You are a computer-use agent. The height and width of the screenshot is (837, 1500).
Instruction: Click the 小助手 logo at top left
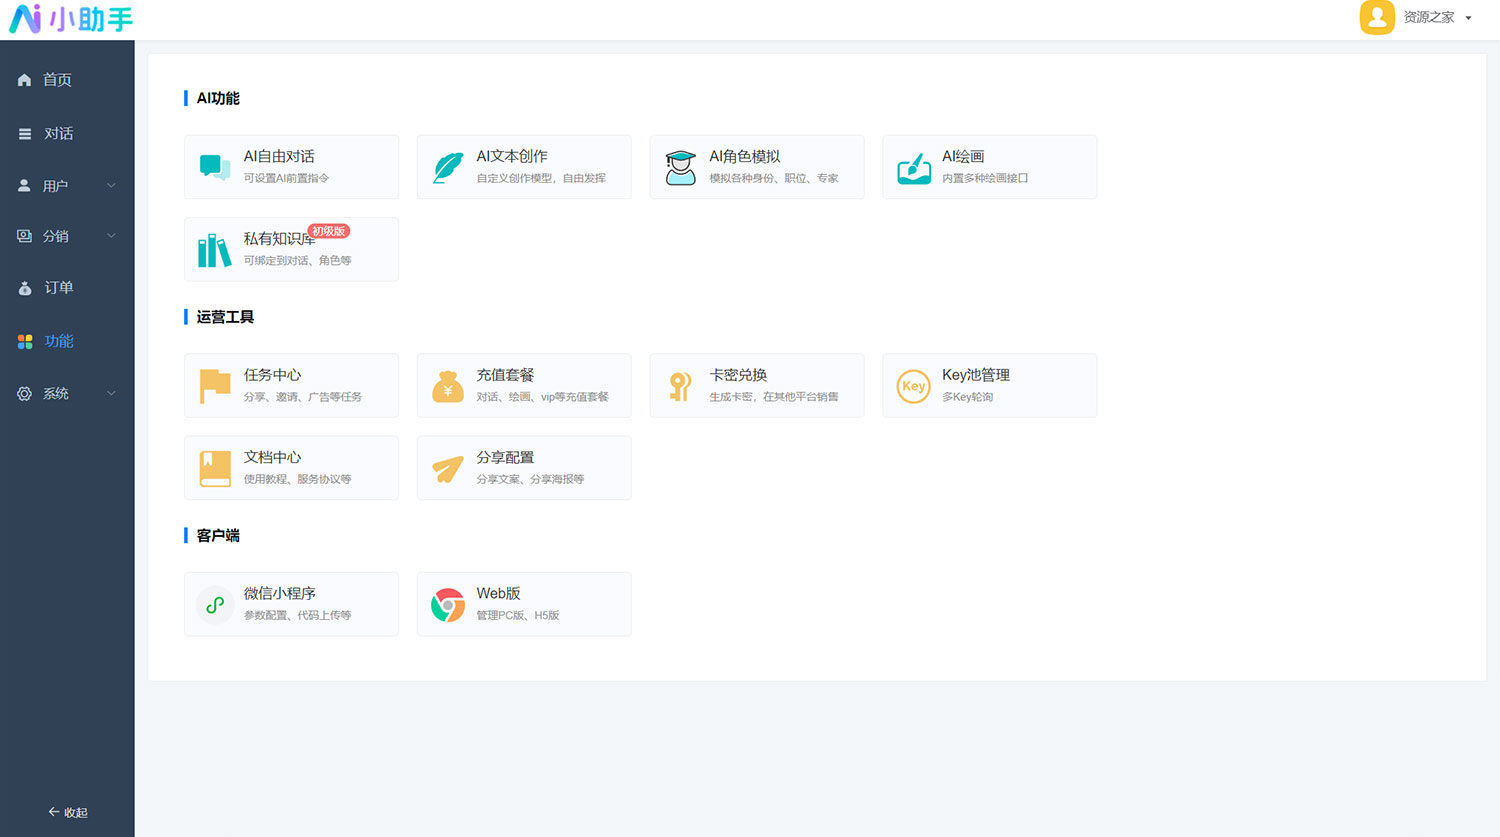[70, 19]
